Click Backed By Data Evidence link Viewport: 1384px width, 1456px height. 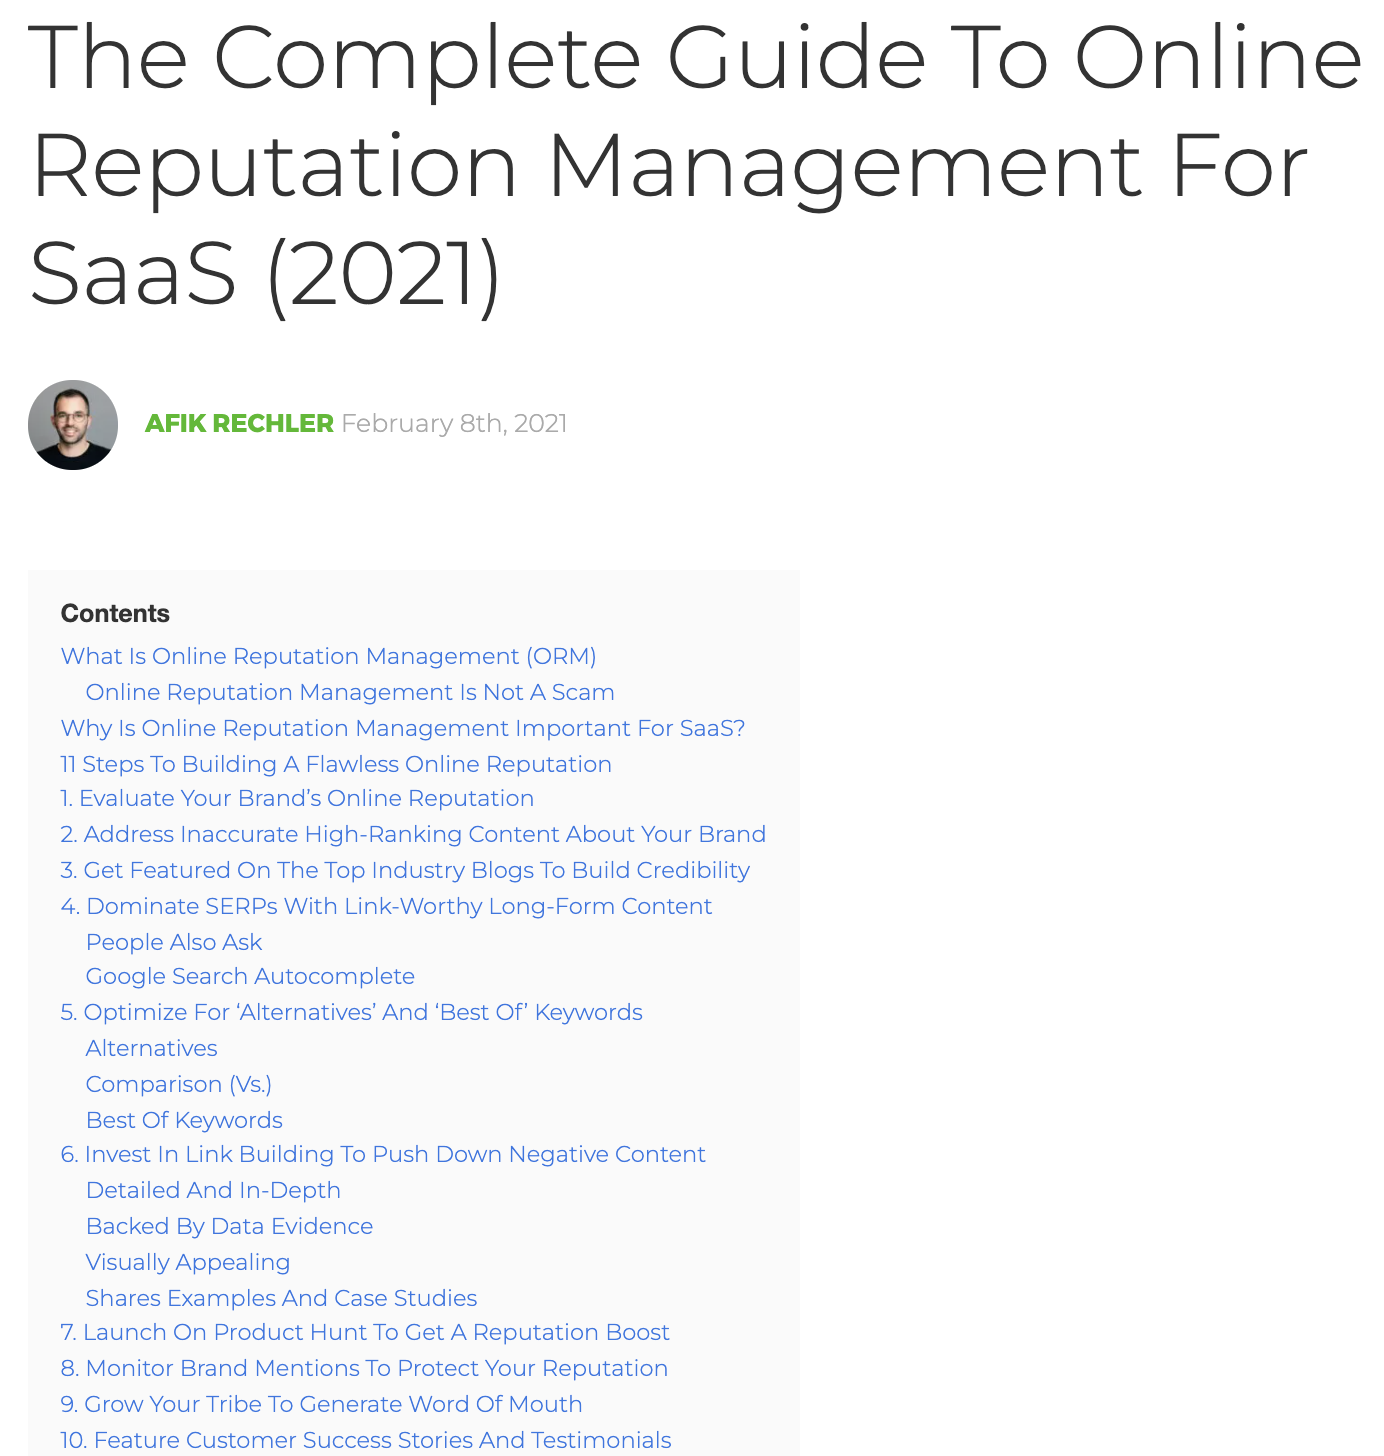[229, 1226]
